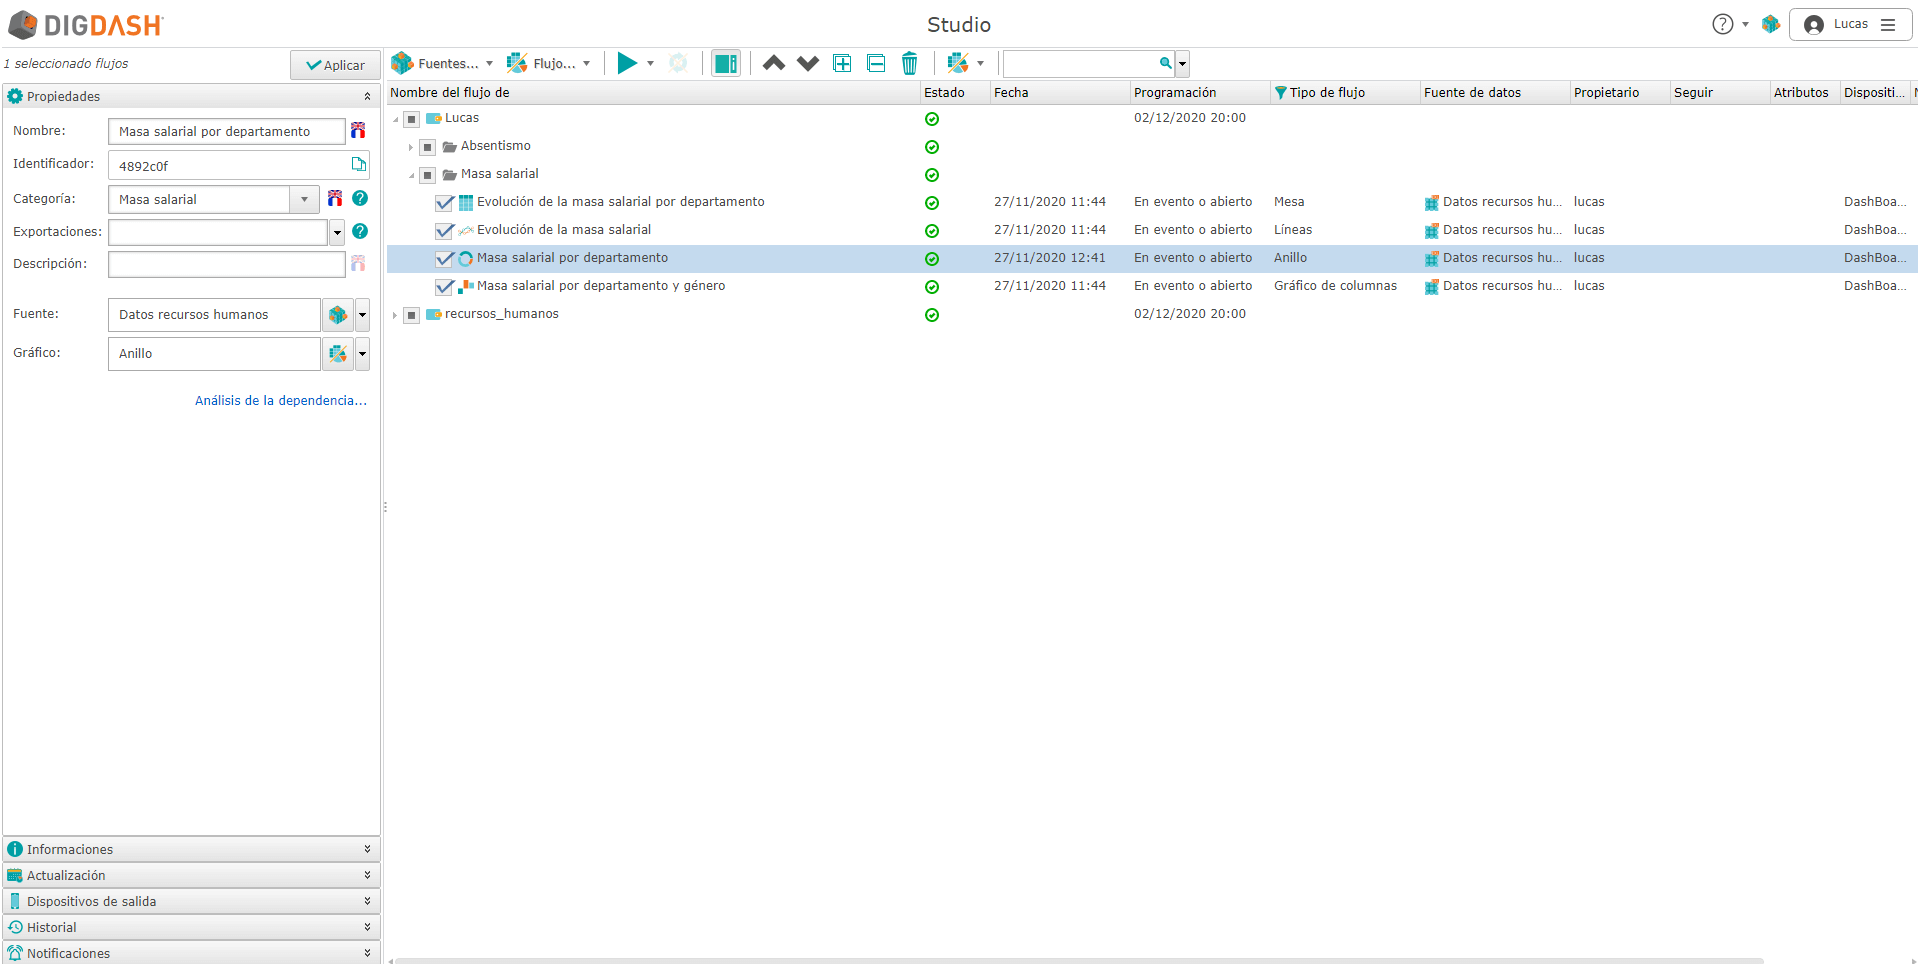Open the help question mark menu
Screen dimensions: 1919x964
pos(1729,24)
